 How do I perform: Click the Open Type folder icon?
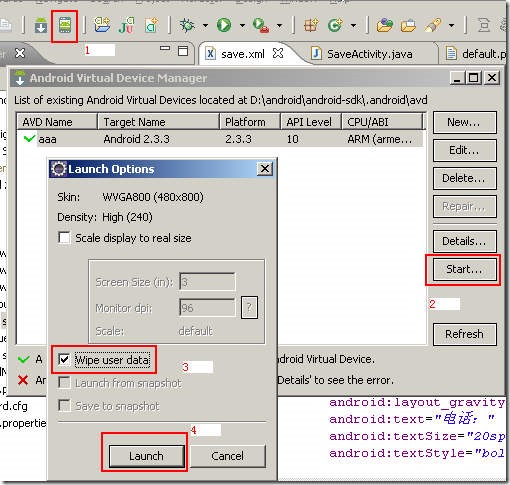pos(384,25)
